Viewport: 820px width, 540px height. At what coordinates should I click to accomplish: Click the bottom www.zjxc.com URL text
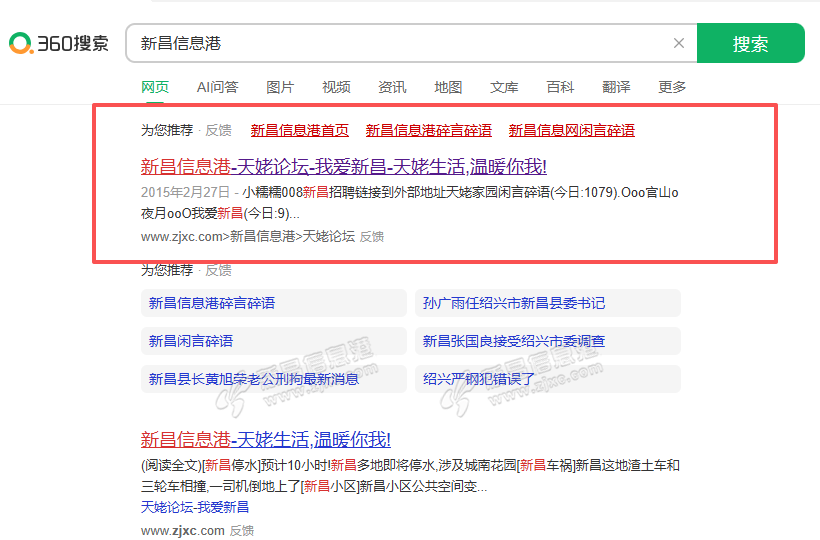183,531
